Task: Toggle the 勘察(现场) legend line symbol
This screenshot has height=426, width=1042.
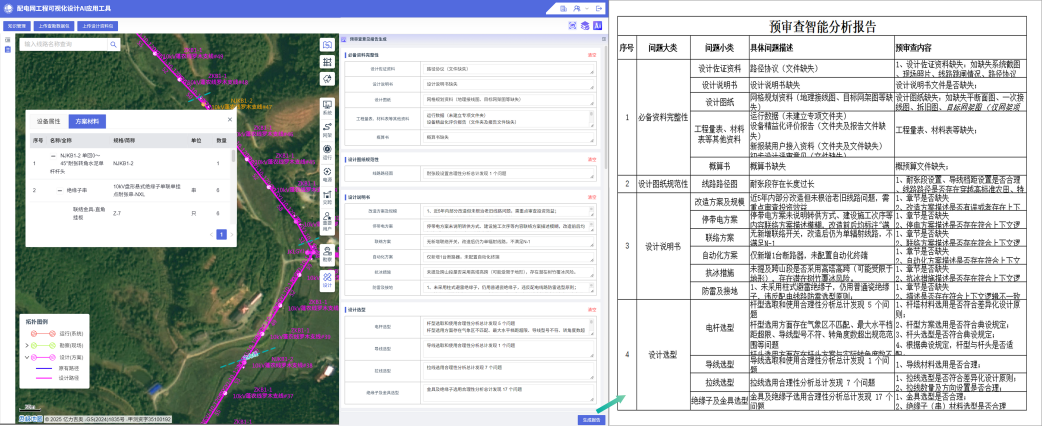Action: point(44,346)
